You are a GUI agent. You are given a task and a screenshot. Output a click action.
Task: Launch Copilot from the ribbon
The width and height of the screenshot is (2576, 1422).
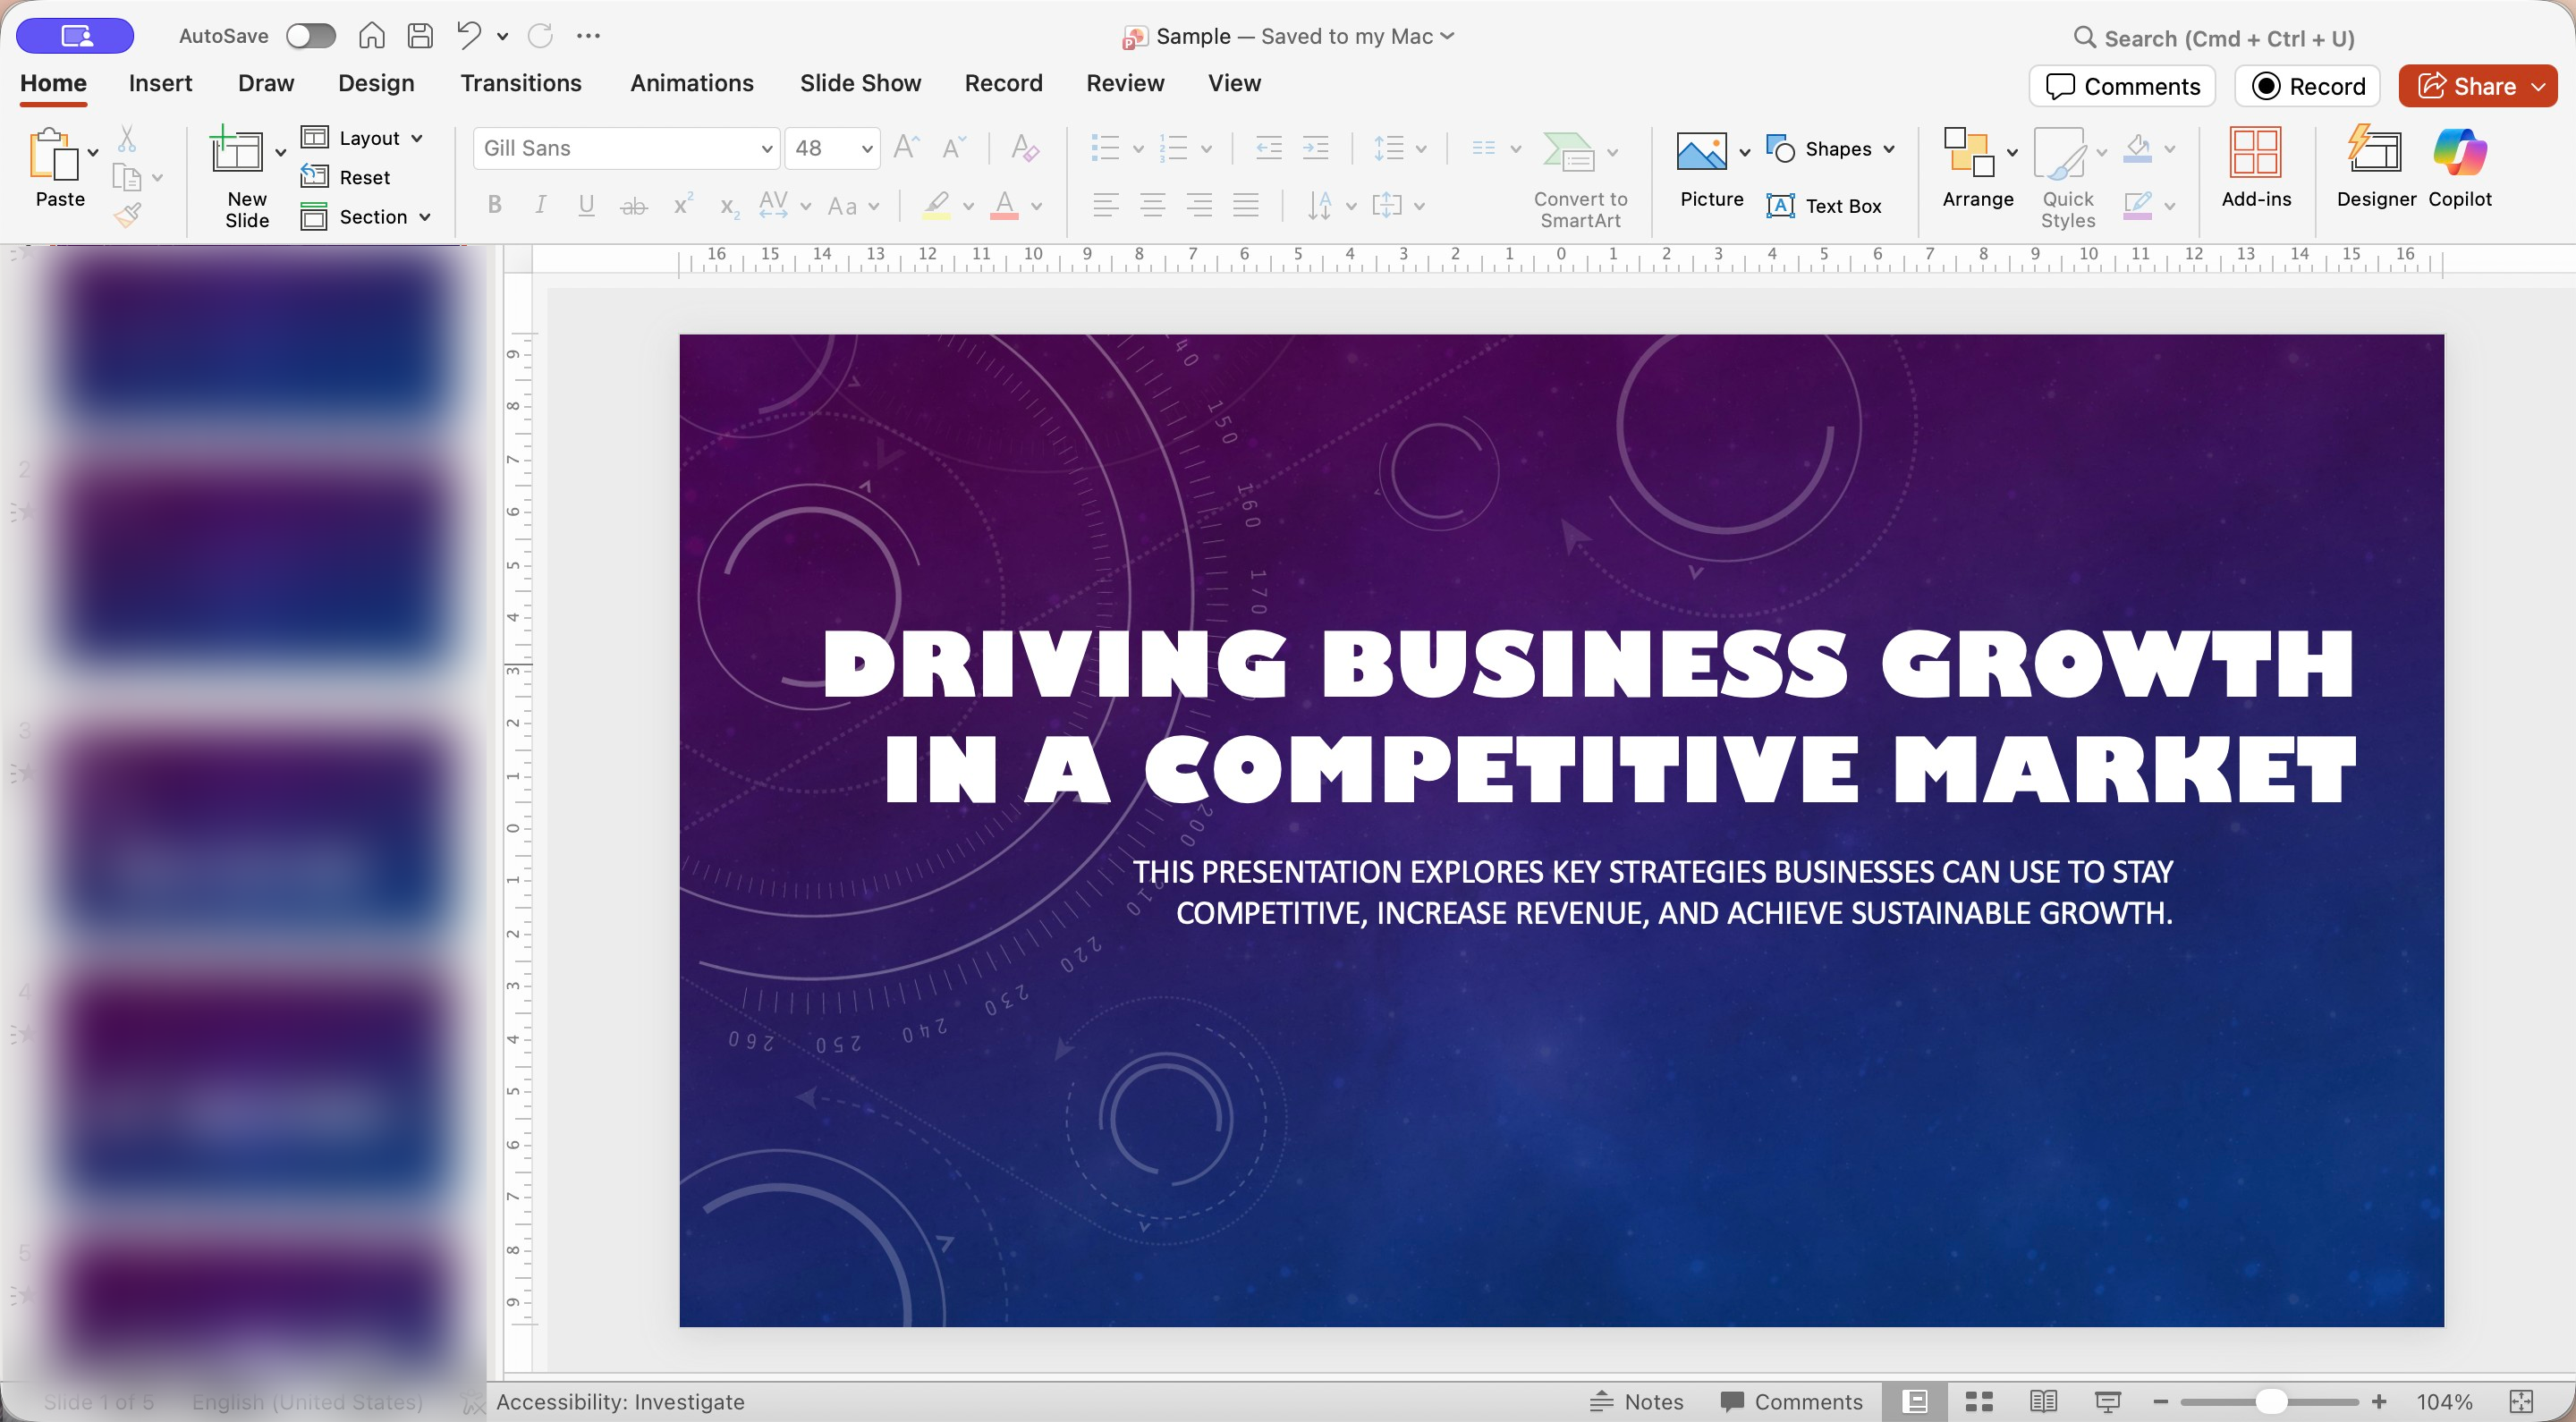point(2459,167)
